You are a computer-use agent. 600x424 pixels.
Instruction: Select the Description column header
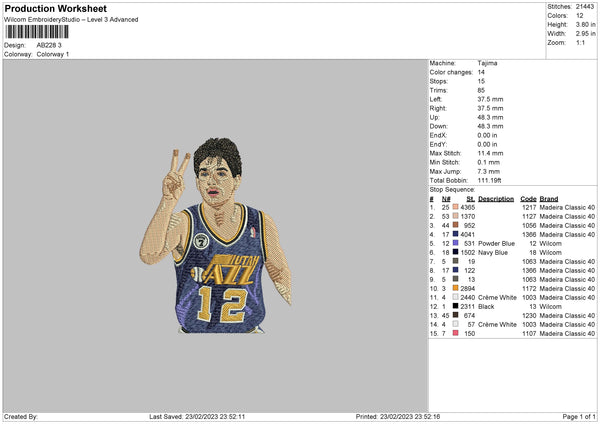pyautogui.click(x=496, y=199)
